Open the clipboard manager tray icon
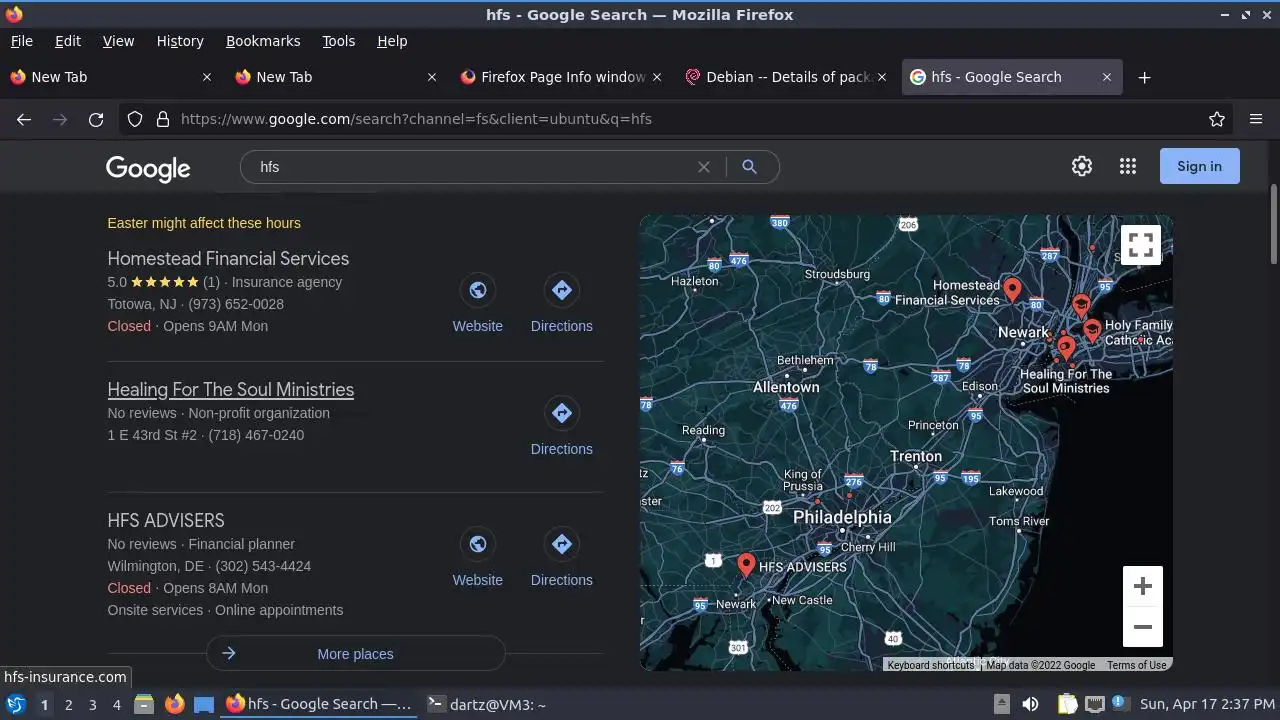This screenshot has width=1280, height=720. [1067, 704]
